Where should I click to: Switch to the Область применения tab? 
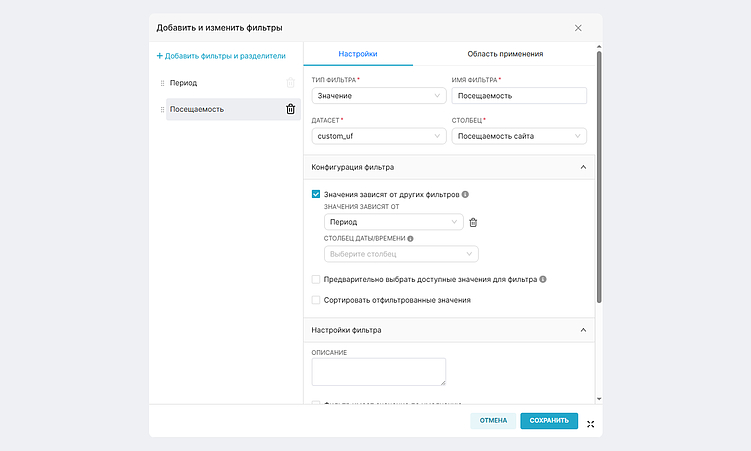(x=505, y=54)
